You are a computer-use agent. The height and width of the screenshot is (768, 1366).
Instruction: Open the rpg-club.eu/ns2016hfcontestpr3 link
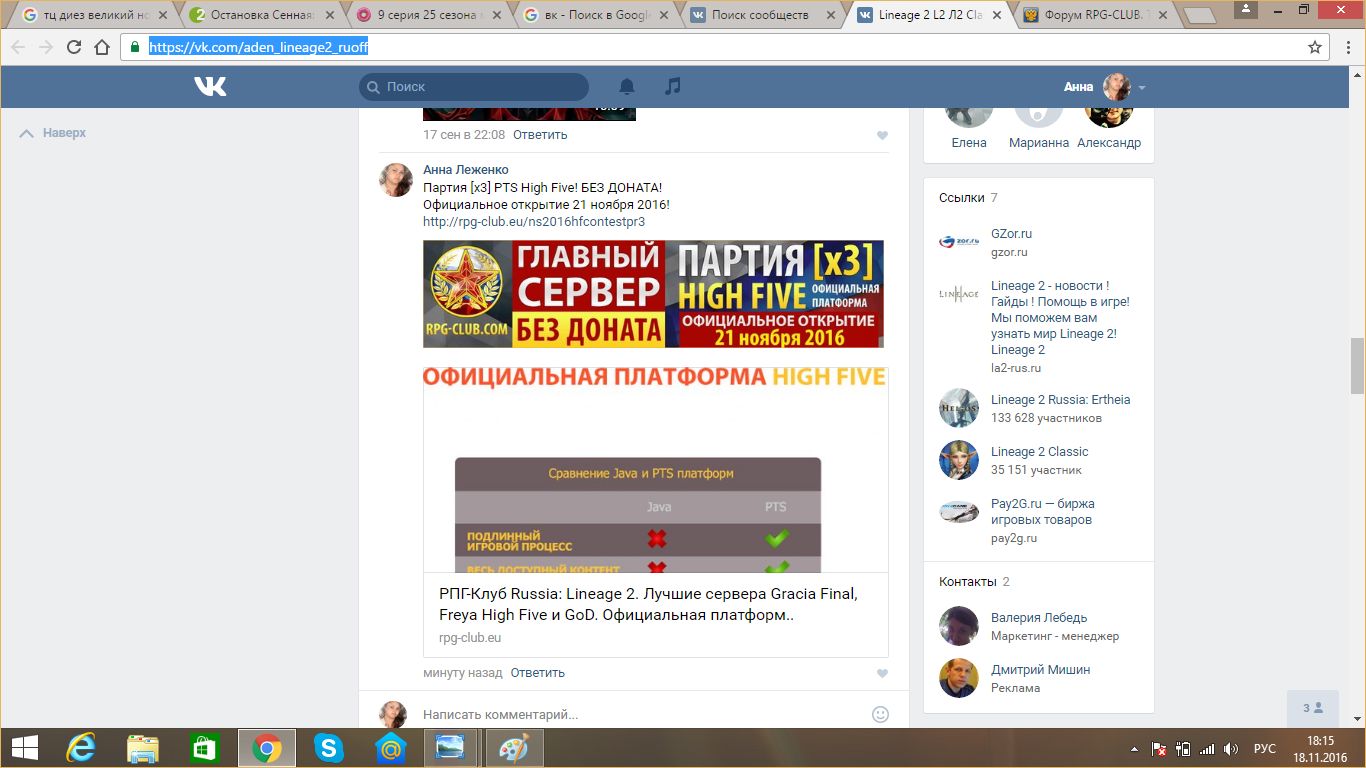(x=534, y=222)
